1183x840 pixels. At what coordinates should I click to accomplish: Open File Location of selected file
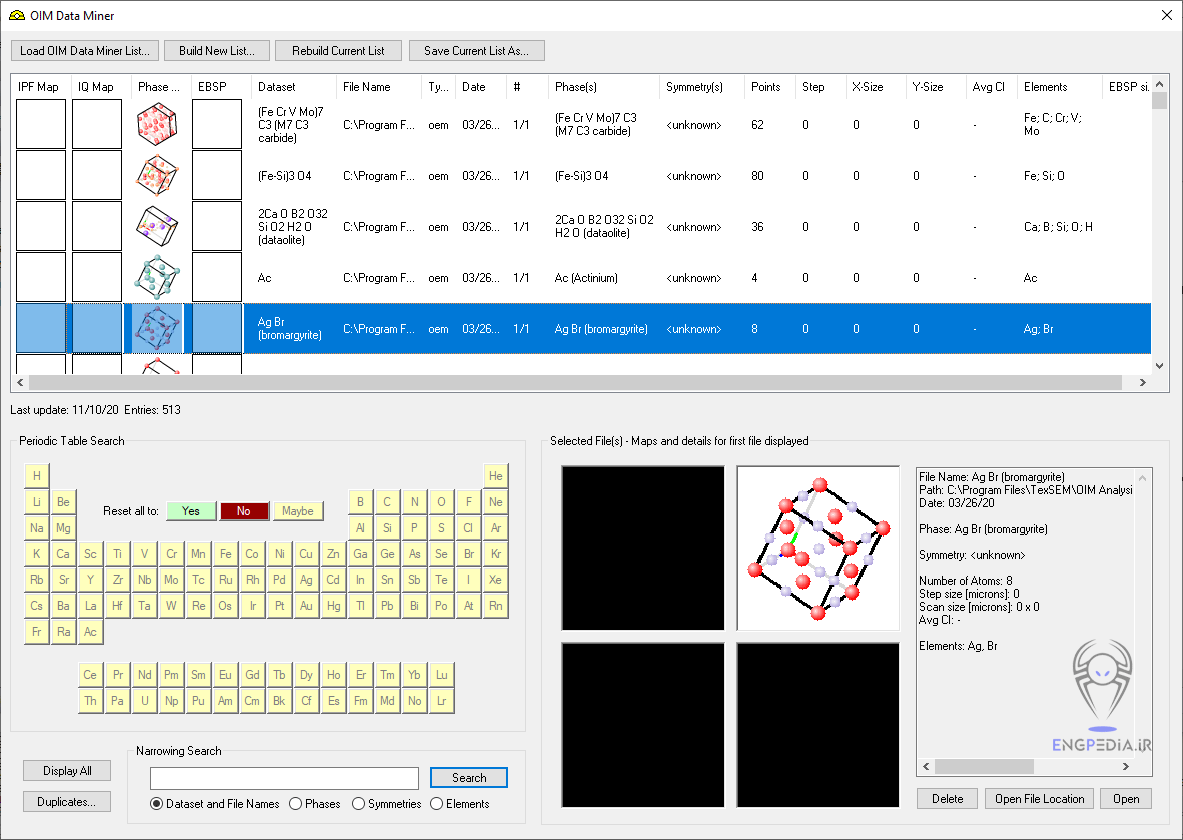1039,799
